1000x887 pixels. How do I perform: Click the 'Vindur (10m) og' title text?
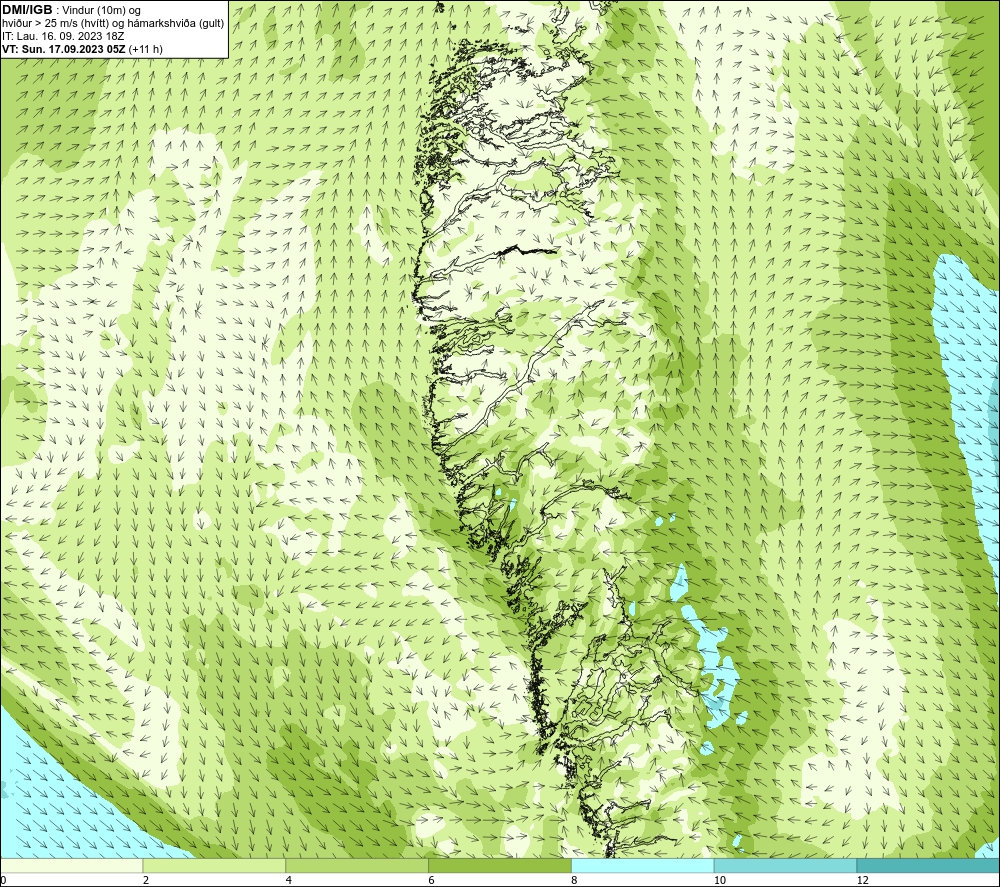(102, 11)
